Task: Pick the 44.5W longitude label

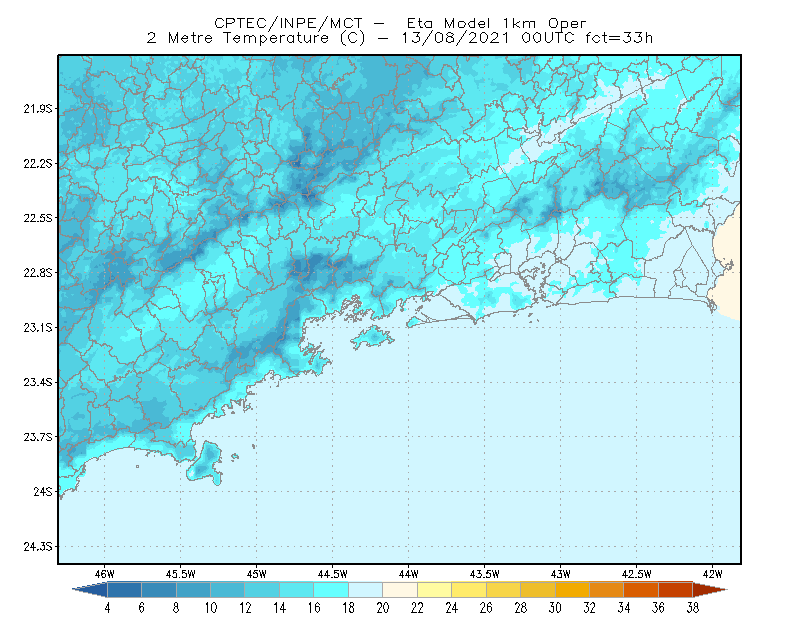Action: [333, 574]
